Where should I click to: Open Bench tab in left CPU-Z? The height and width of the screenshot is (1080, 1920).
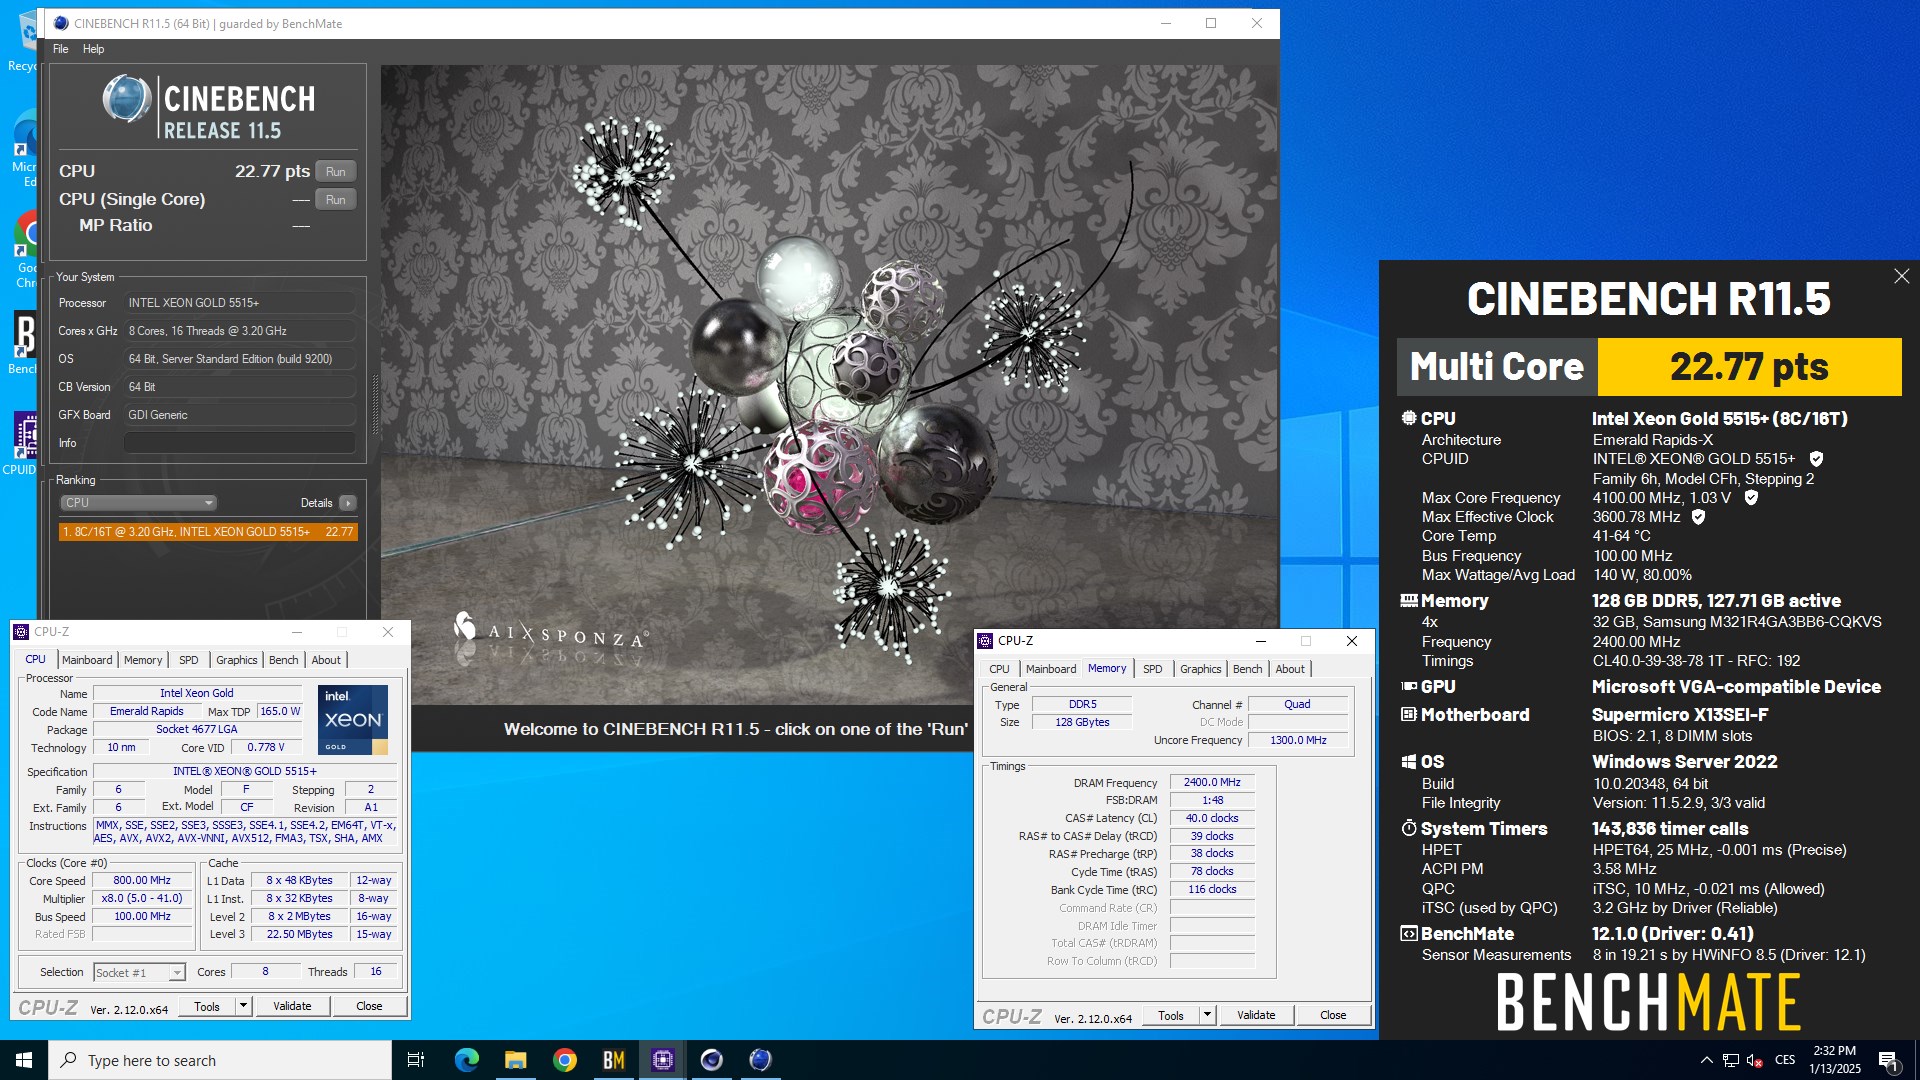pyautogui.click(x=284, y=660)
